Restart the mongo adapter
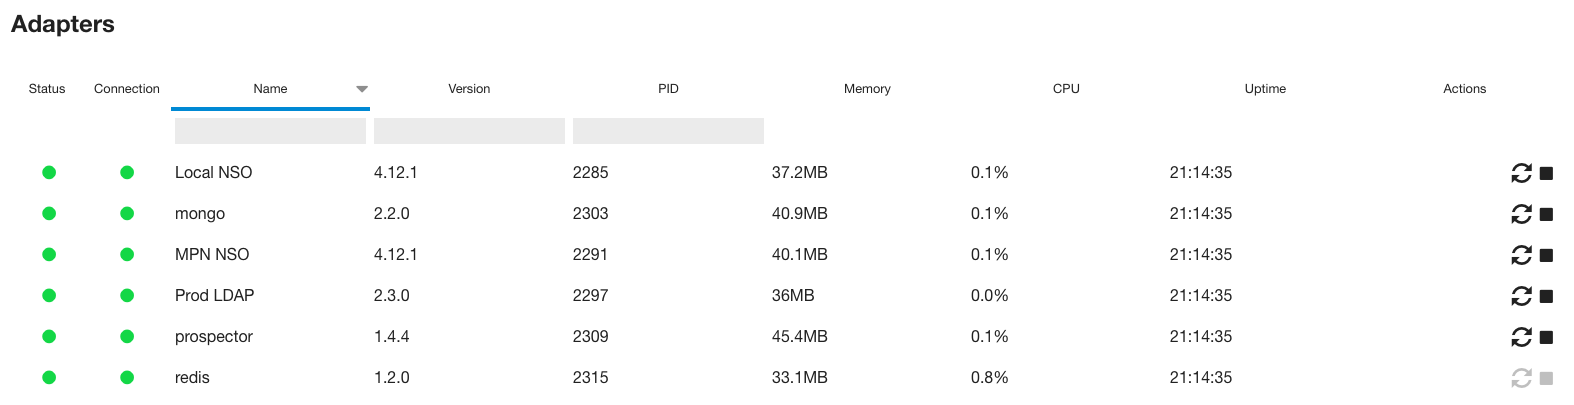The height and width of the screenshot is (405, 1574). (1521, 214)
